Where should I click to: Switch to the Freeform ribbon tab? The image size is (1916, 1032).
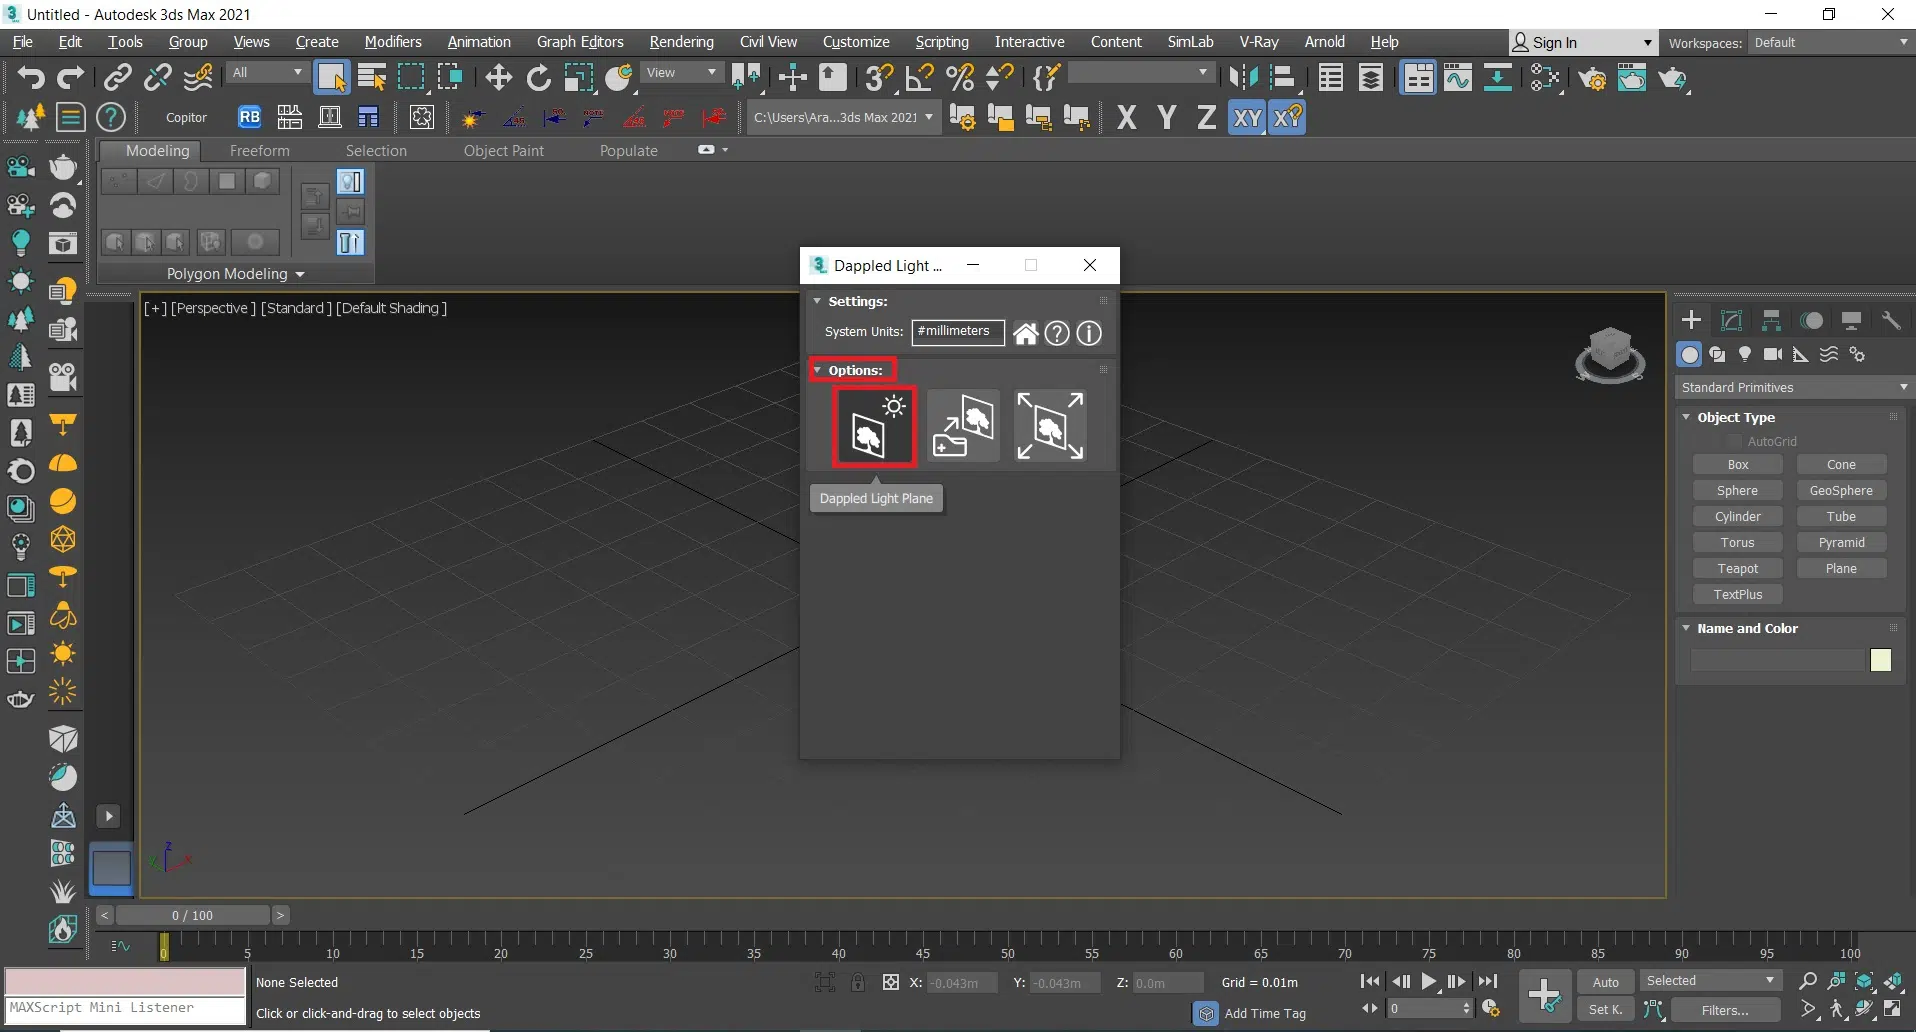click(x=259, y=150)
